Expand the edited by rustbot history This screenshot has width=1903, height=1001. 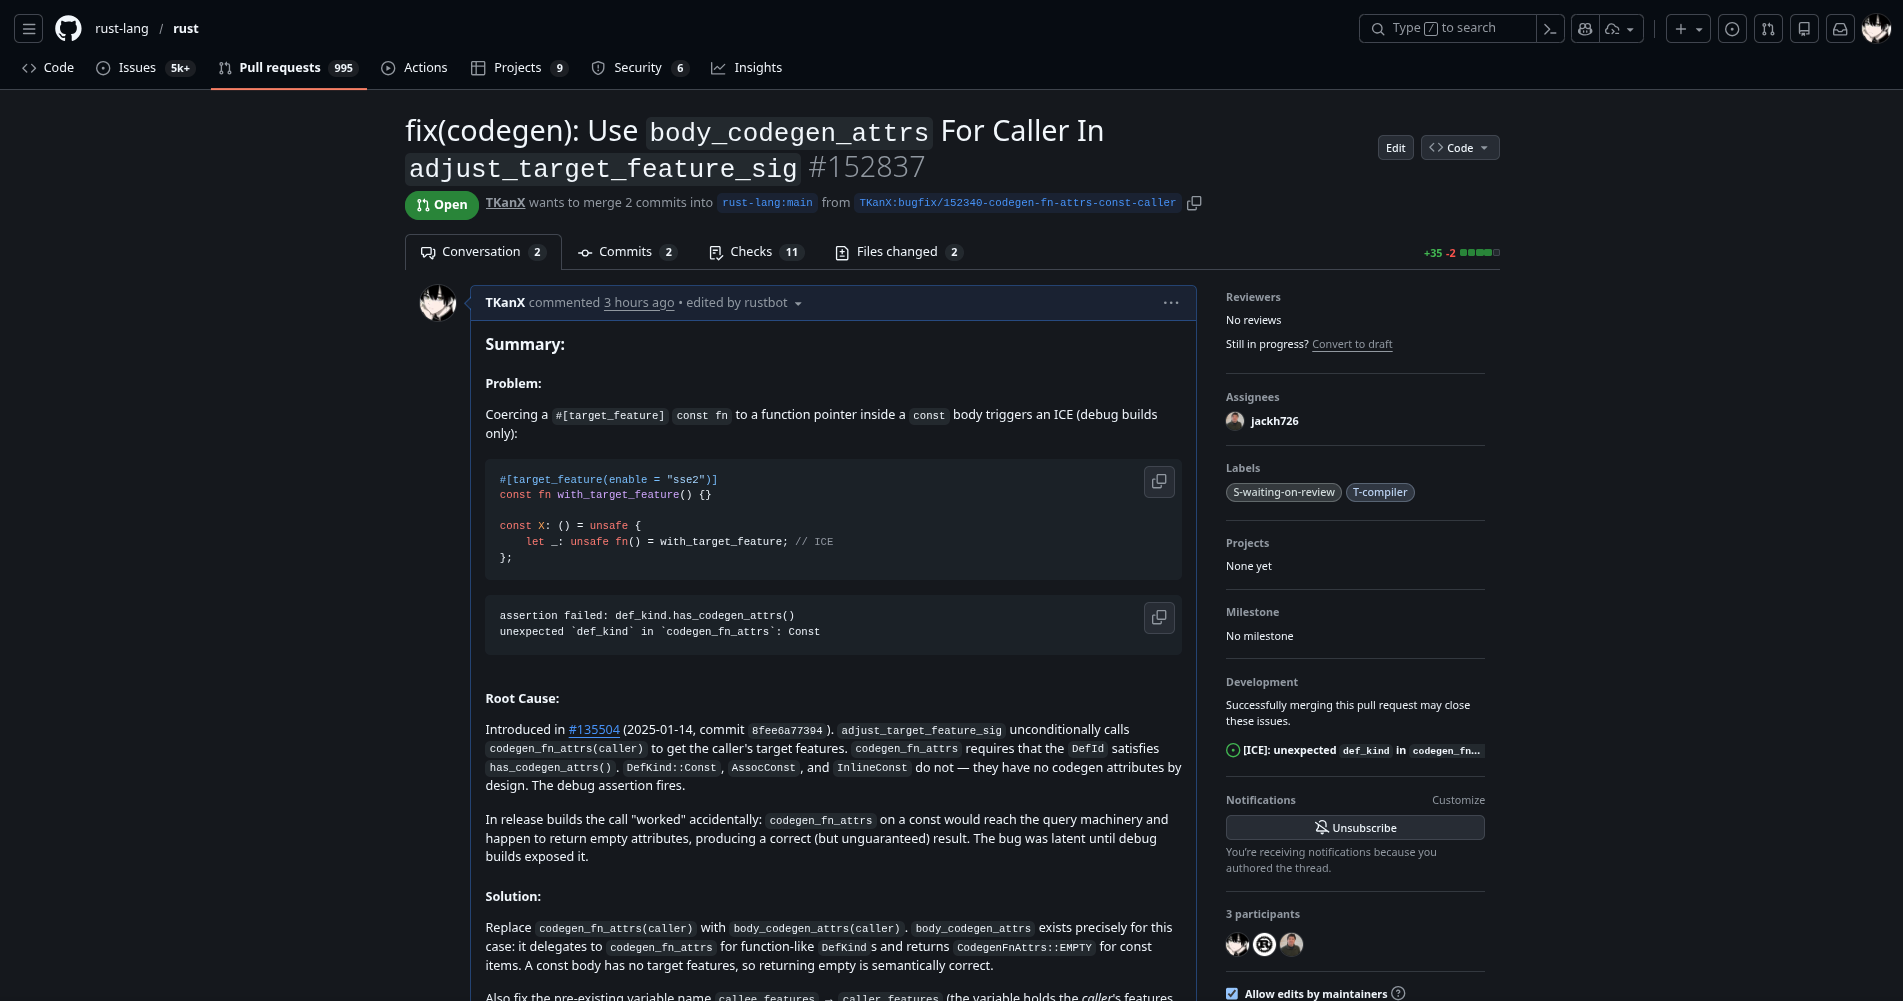pos(745,303)
